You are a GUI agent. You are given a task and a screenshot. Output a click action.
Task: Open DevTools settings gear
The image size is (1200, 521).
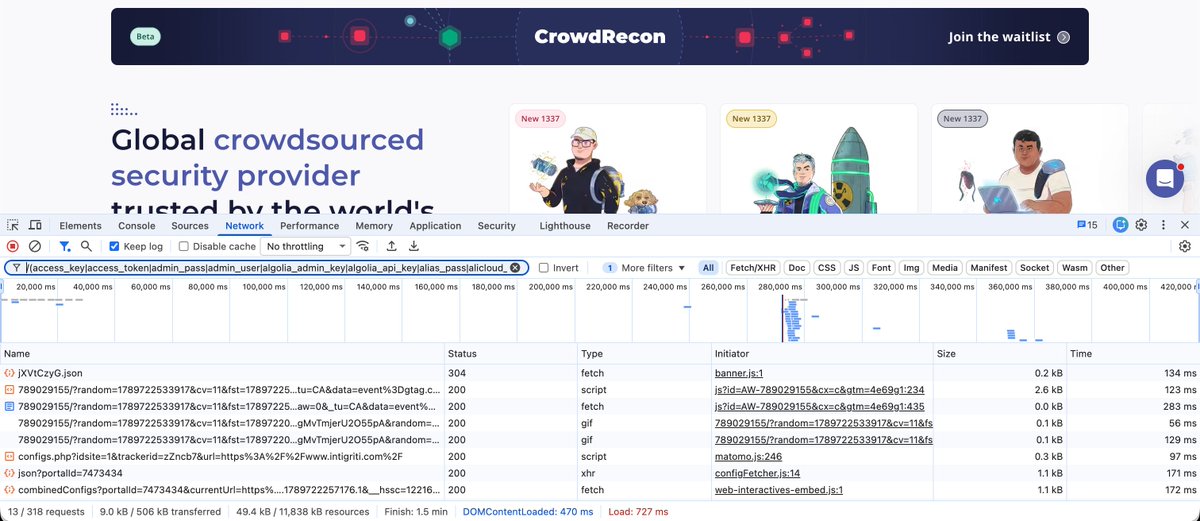click(1141, 226)
